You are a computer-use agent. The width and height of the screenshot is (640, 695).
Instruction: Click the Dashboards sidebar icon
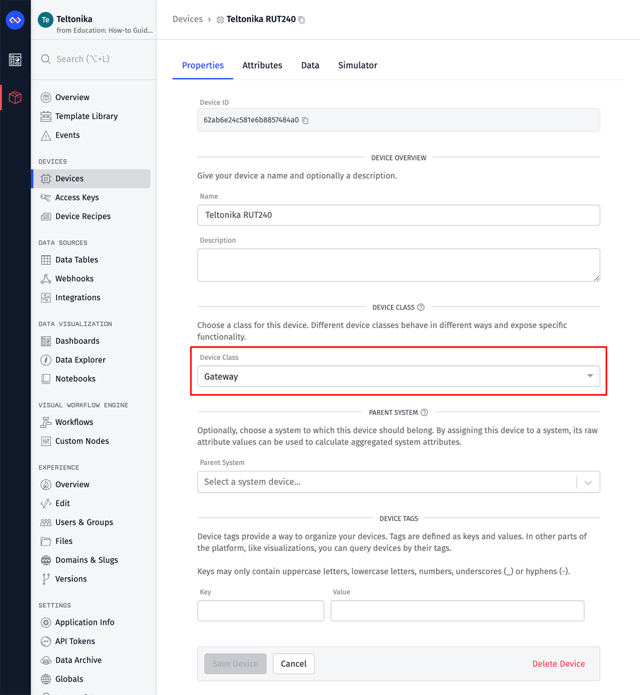click(46, 341)
